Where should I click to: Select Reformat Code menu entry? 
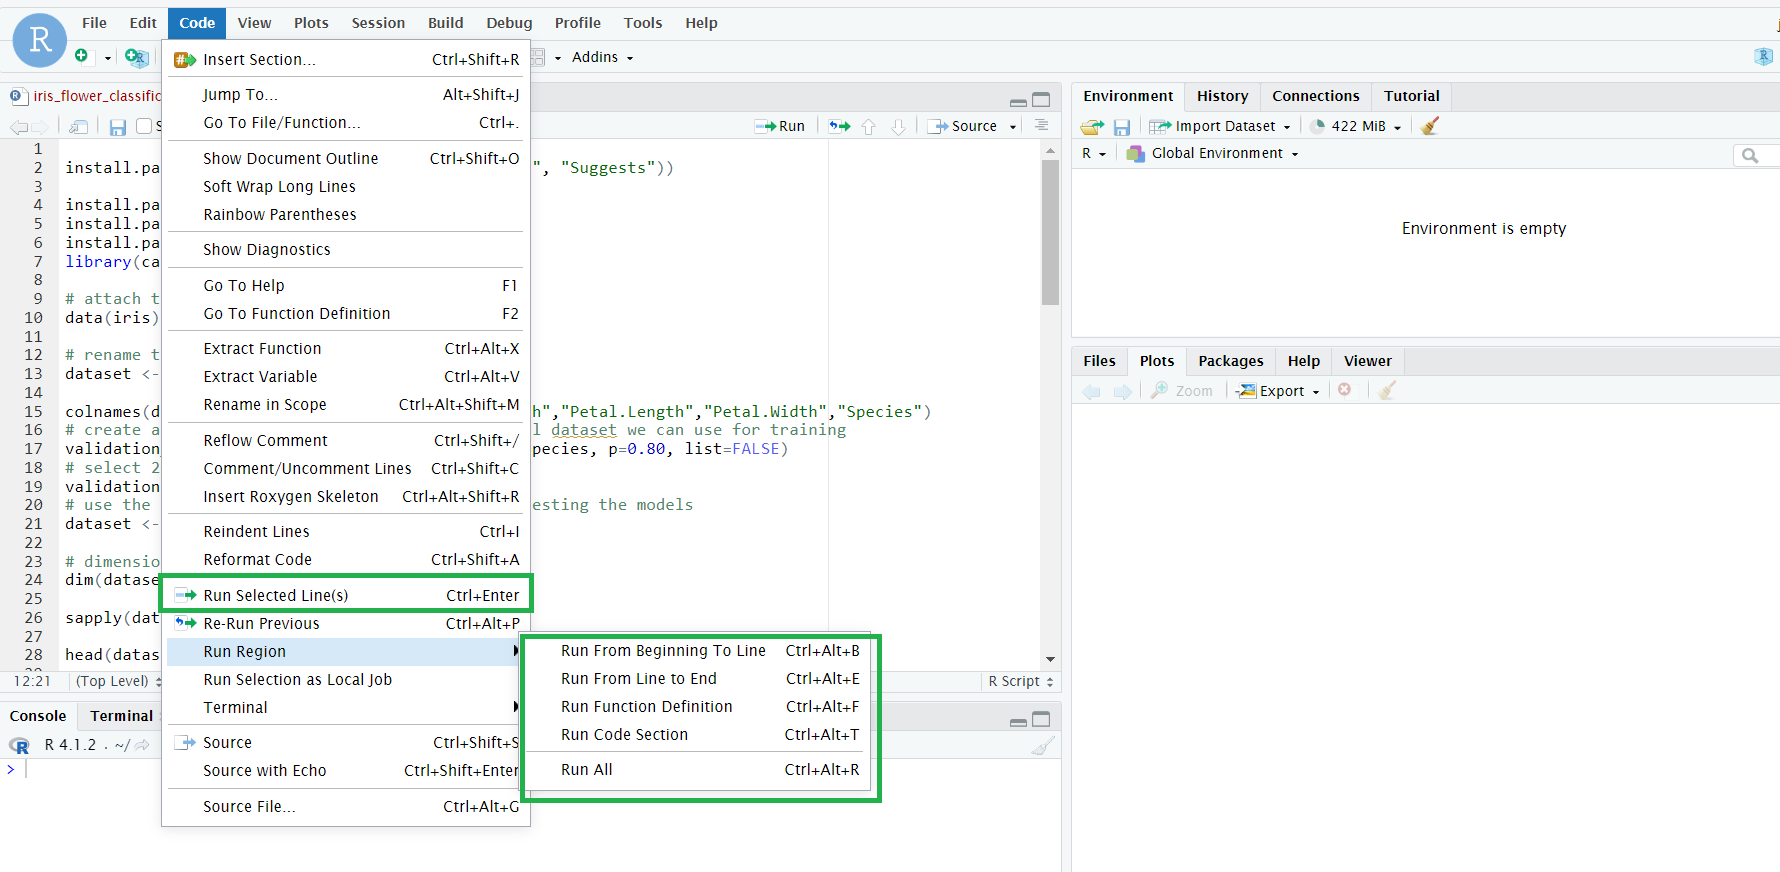[x=345, y=559]
